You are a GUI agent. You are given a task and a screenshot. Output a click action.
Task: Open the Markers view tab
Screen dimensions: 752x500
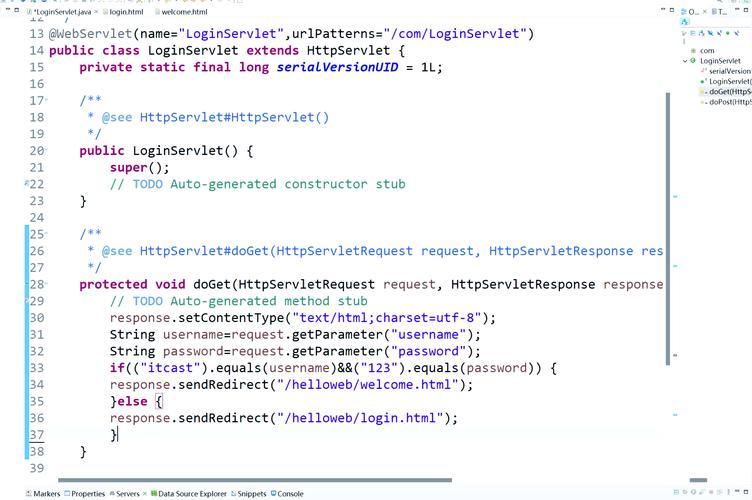coord(46,494)
